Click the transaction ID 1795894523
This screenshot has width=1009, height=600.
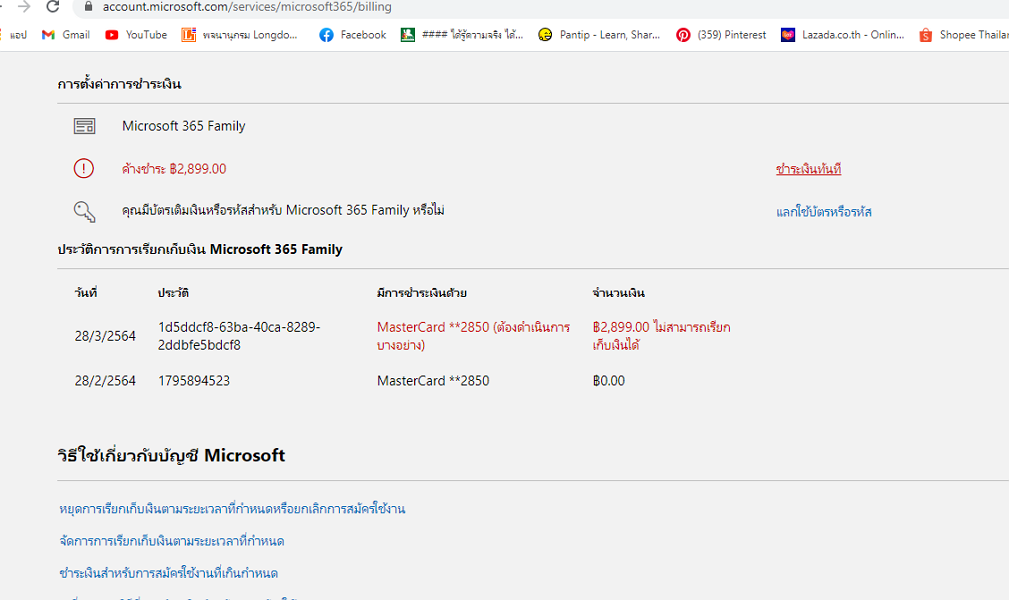[x=194, y=380]
